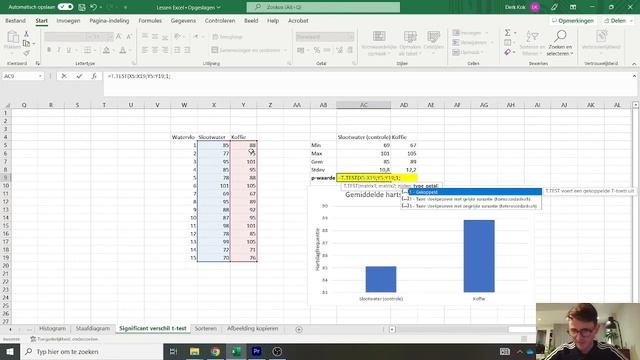Click the Bold B icon
640x360 pixels.
point(49,50)
